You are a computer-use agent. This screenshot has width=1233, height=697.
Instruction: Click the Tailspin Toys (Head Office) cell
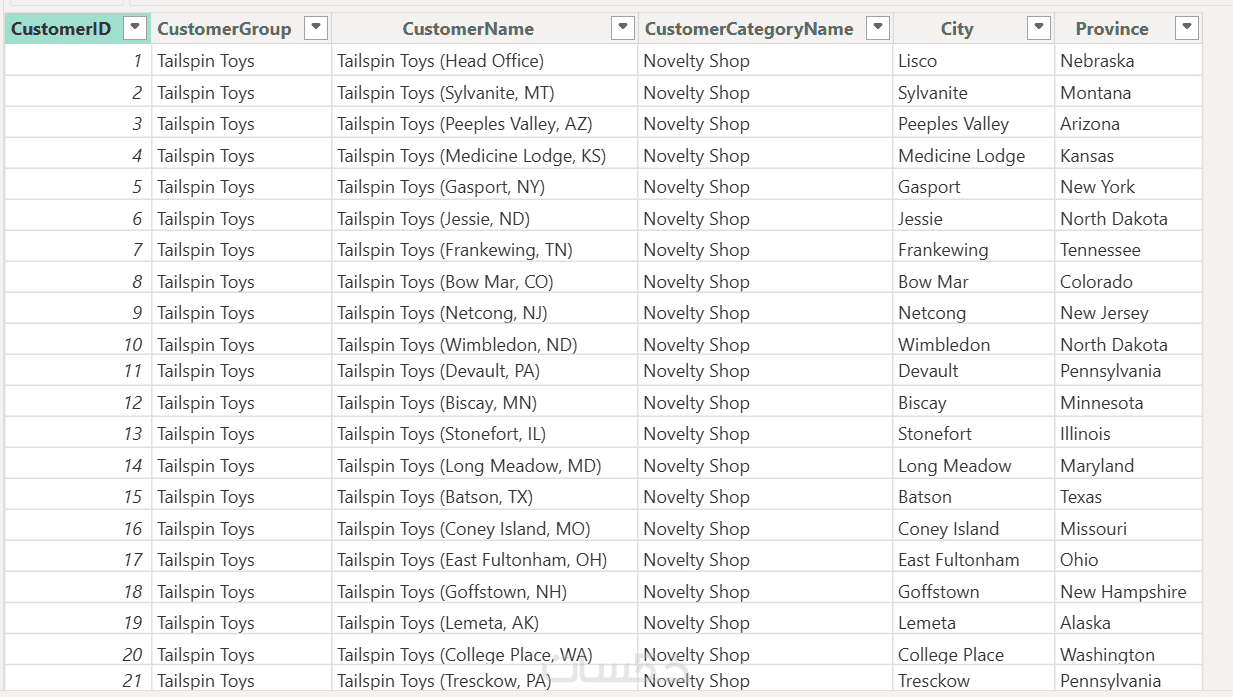point(440,61)
